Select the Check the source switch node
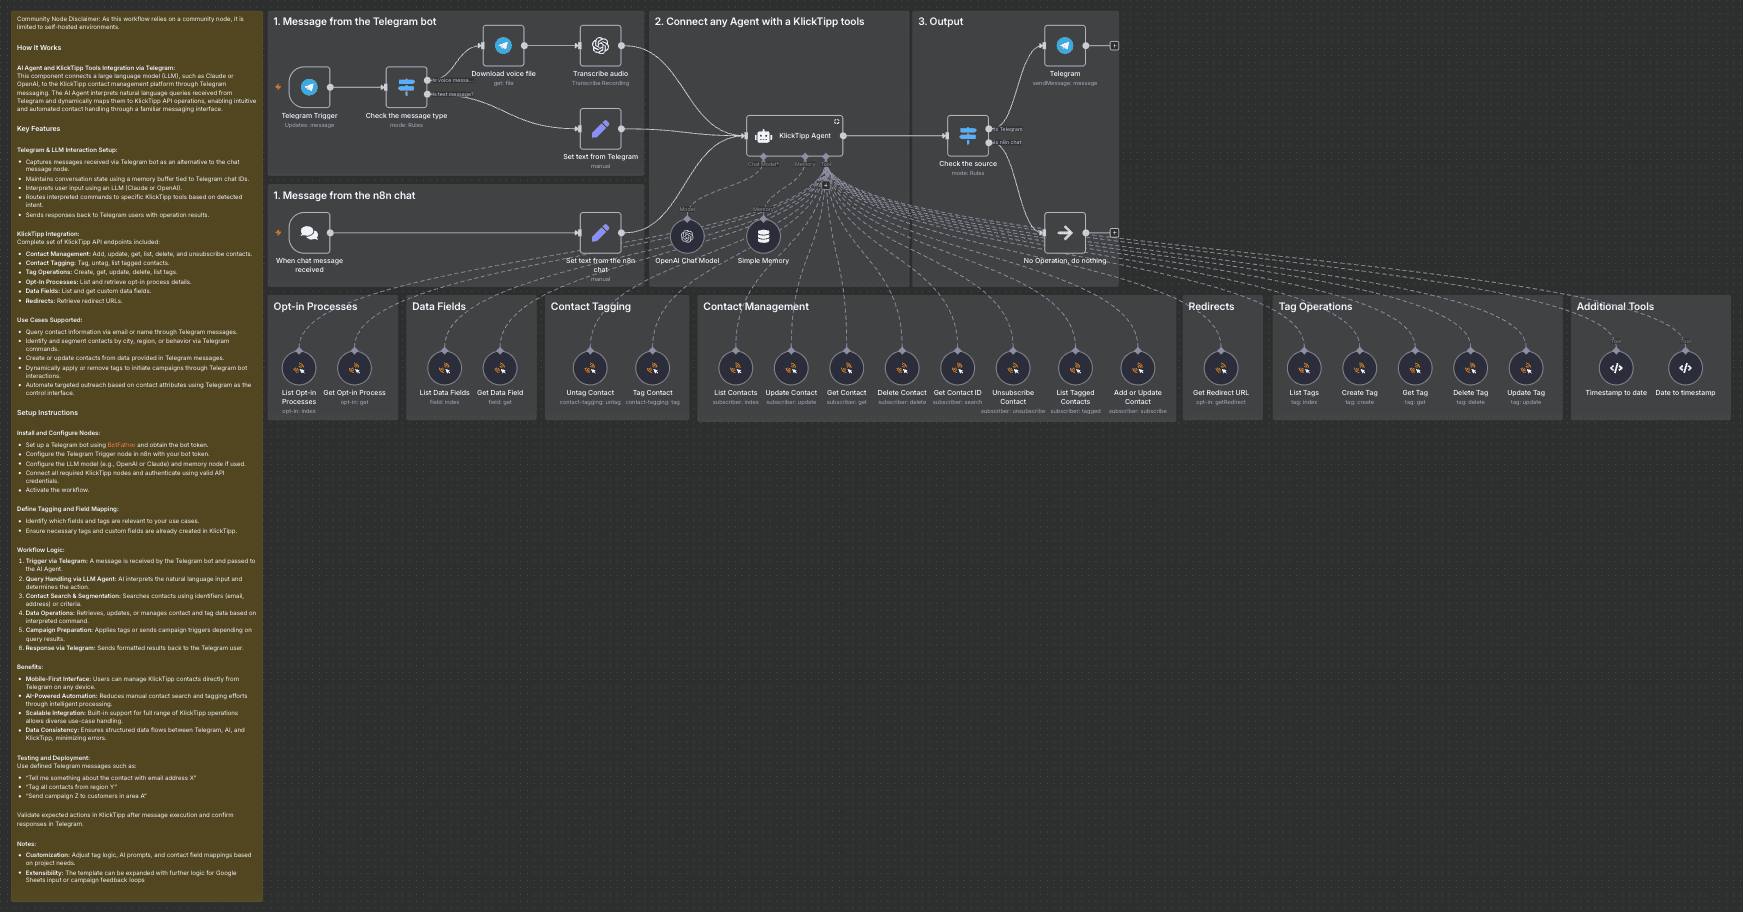Image resolution: width=1743 pixels, height=912 pixels. point(968,136)
